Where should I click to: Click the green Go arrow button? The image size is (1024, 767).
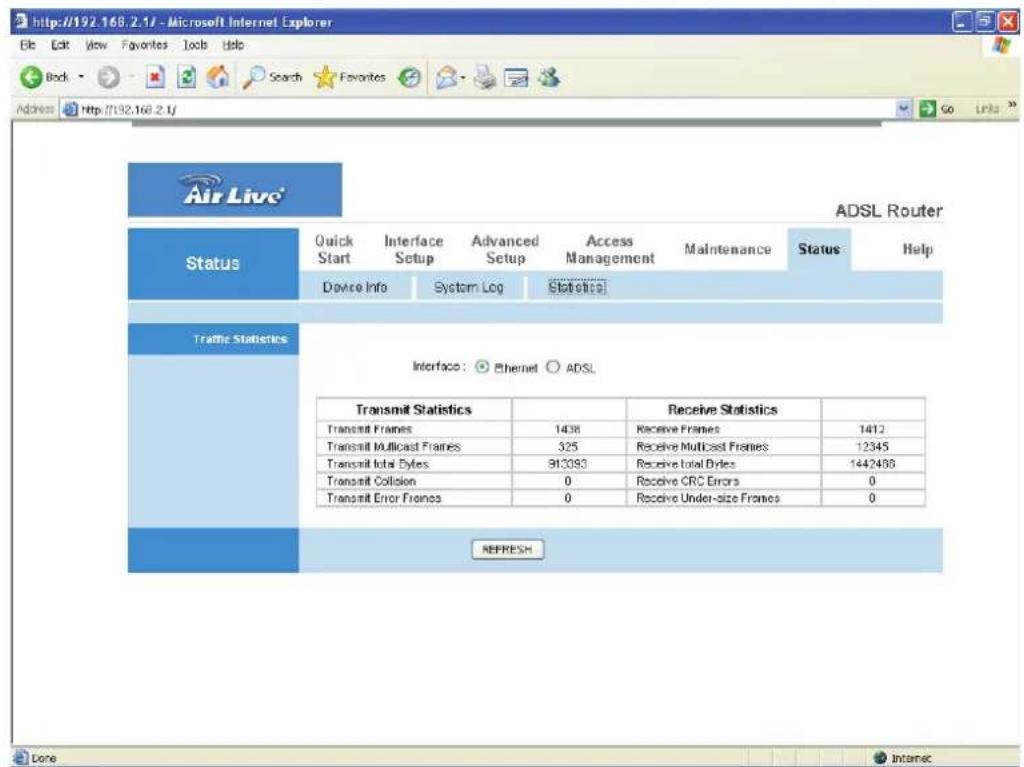927,108
